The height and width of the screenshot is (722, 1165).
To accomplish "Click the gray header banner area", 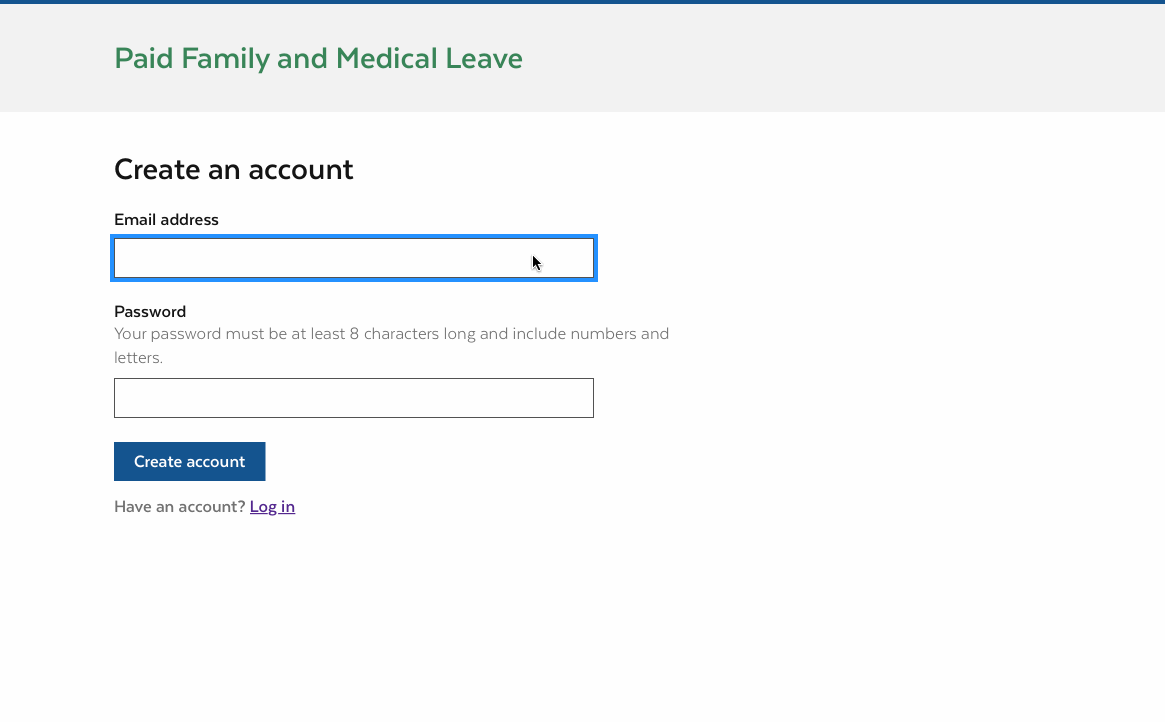I will pos(800,58).
